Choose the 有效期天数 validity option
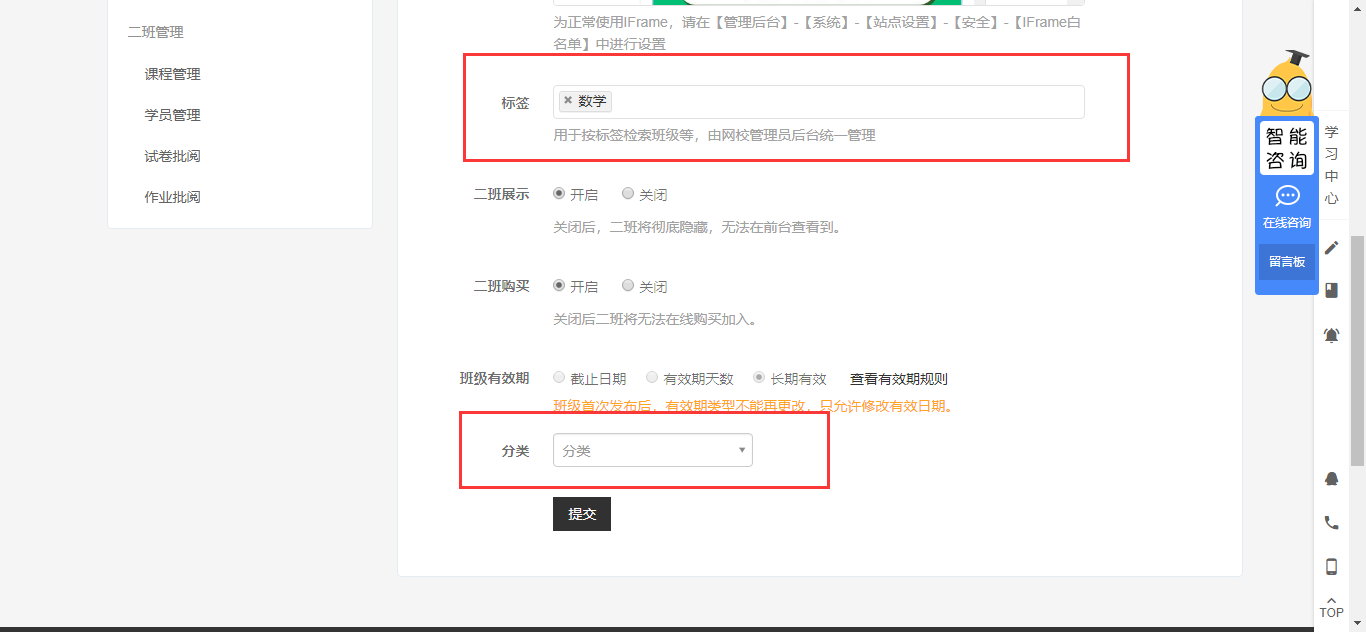 [x=652, y=378]
